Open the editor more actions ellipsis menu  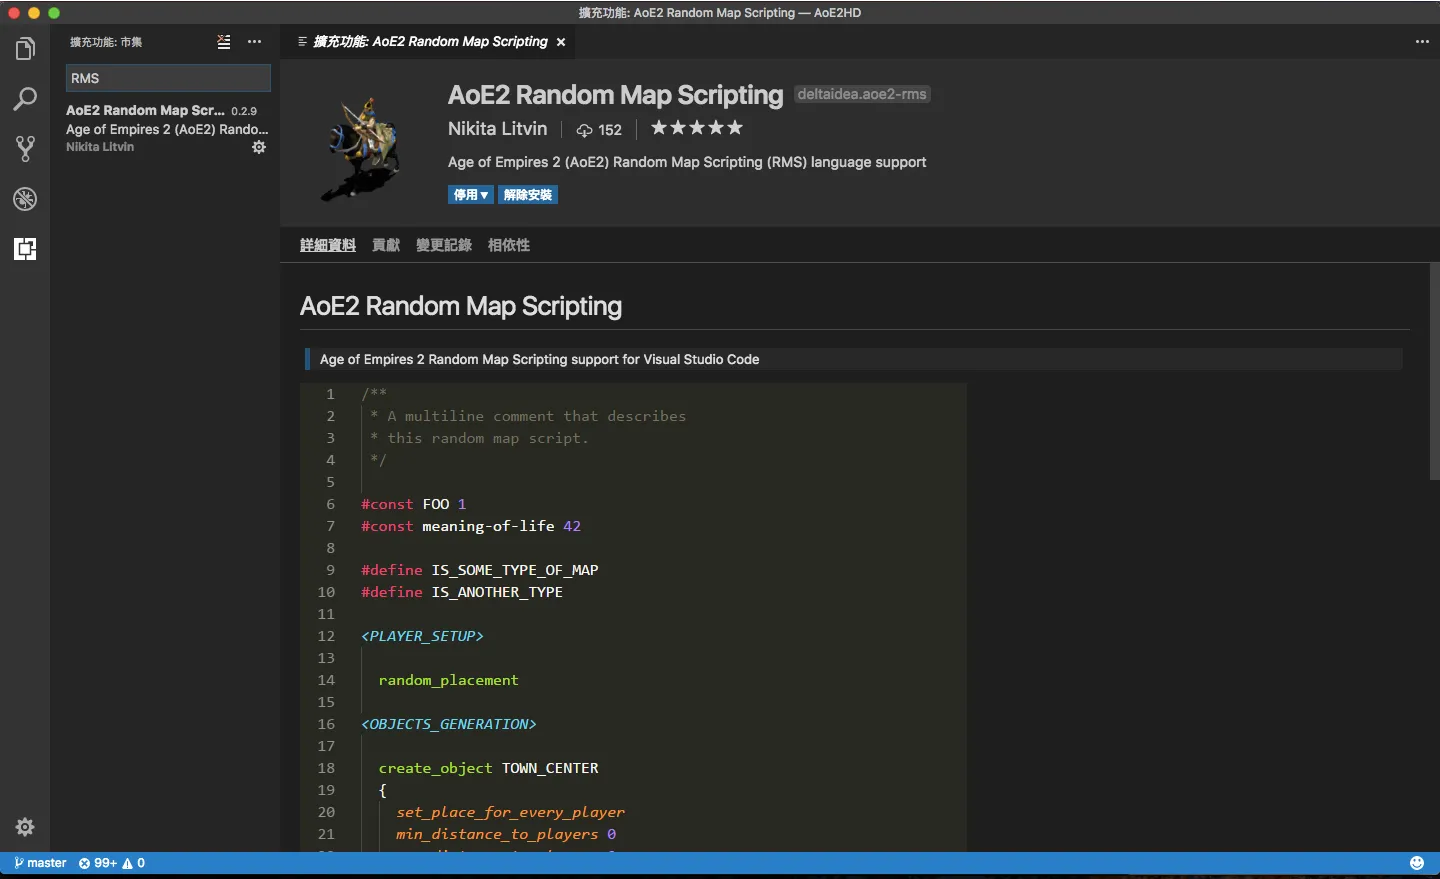tap(1422, 42)
